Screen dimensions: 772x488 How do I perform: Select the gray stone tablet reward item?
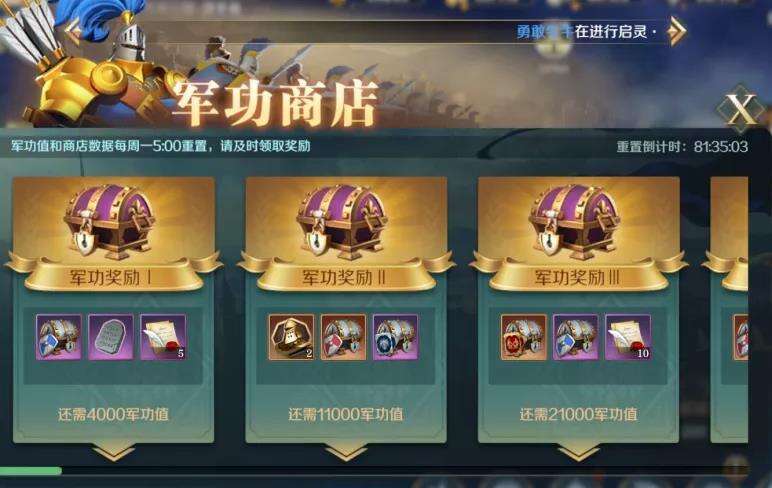point(111,337)
